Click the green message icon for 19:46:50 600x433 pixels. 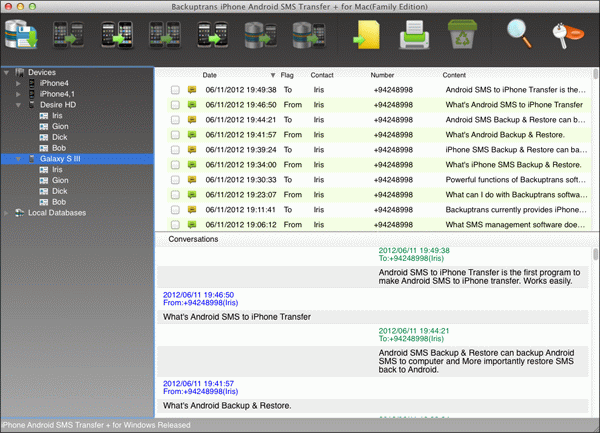(192, 104)
